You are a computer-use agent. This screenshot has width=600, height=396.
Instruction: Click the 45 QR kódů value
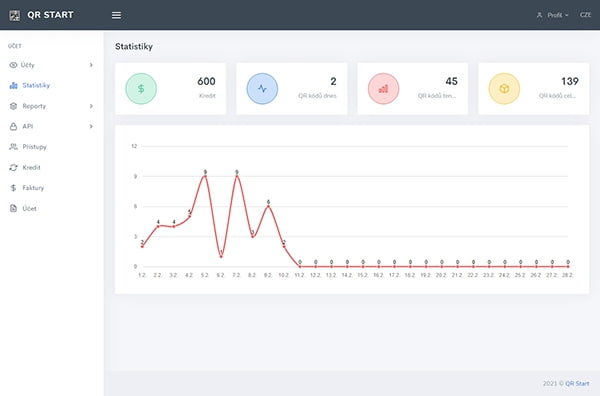click(452, 81)
